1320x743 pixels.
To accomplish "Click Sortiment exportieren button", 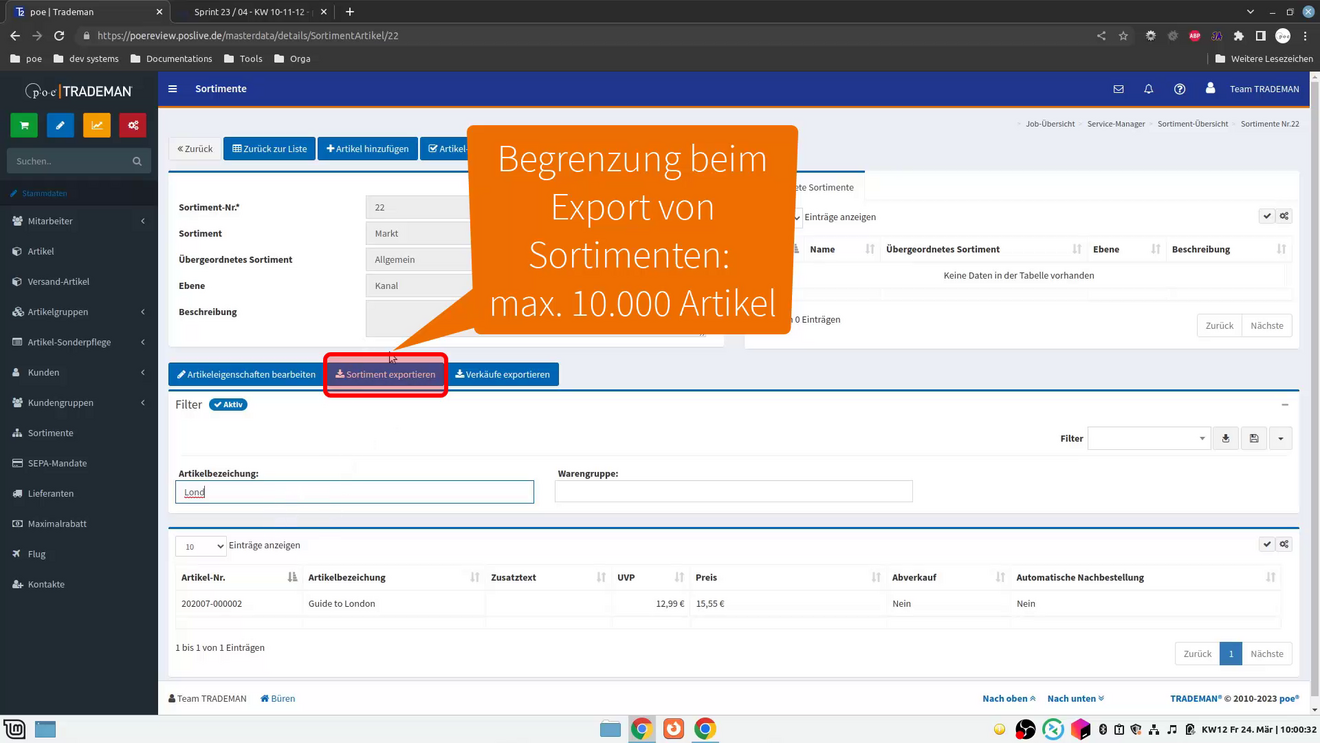I will click(385, 374).
